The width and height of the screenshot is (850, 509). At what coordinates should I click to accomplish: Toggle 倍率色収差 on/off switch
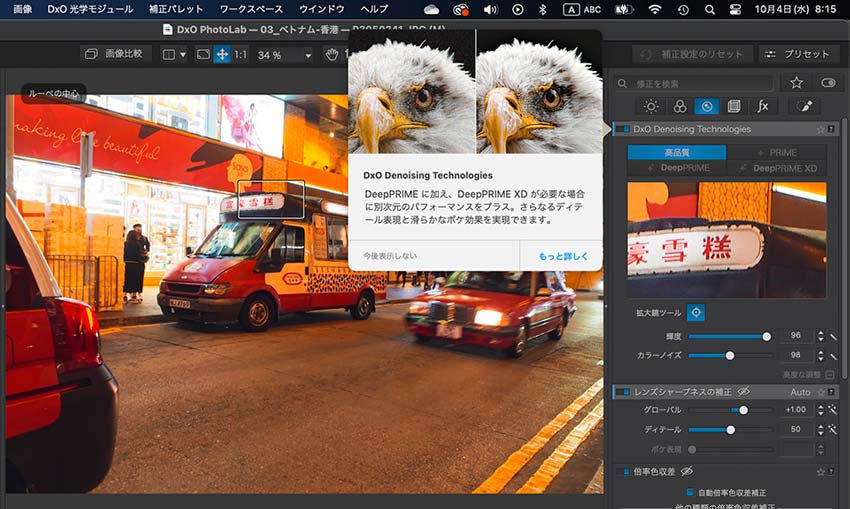(x=624, y=472)
